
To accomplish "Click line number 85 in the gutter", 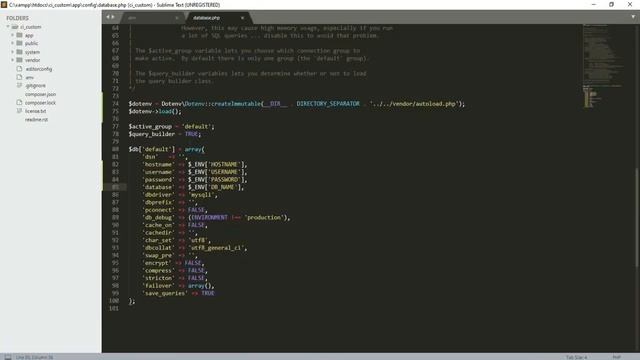I will pyautogui.click(x=116, y=187).
